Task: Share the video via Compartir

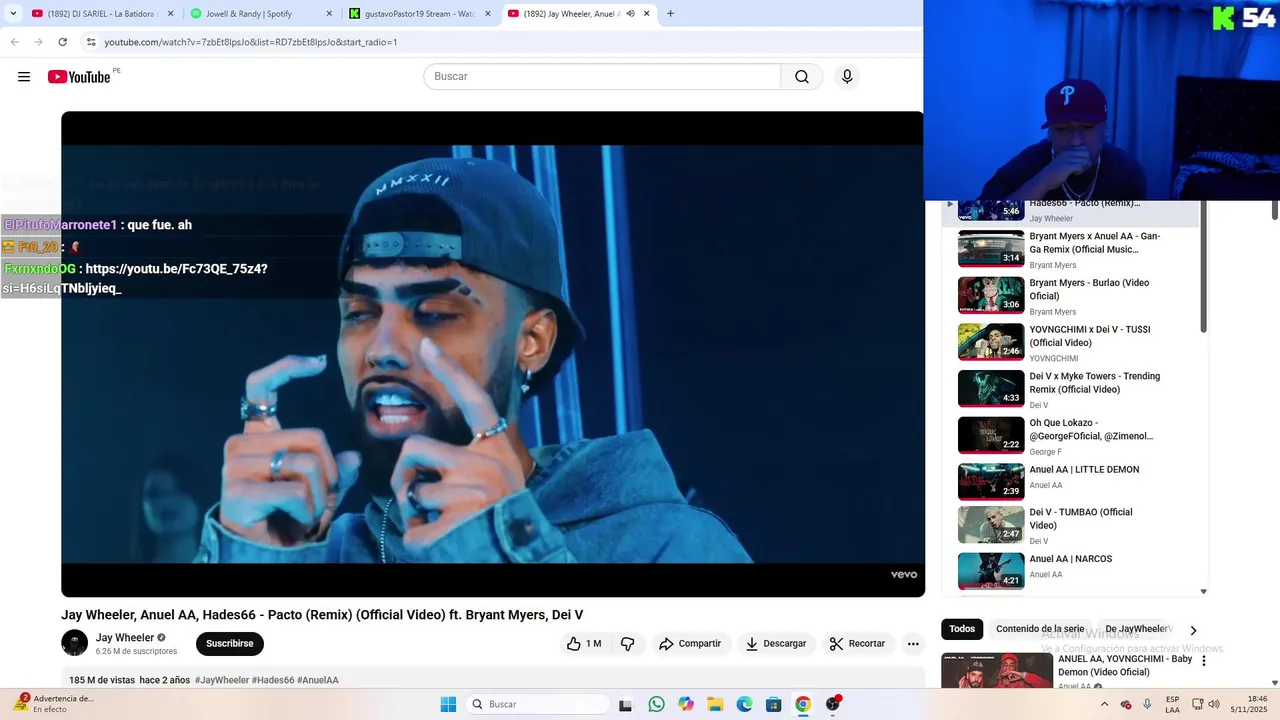Action: pyautogui.click(x=690, y=644)
